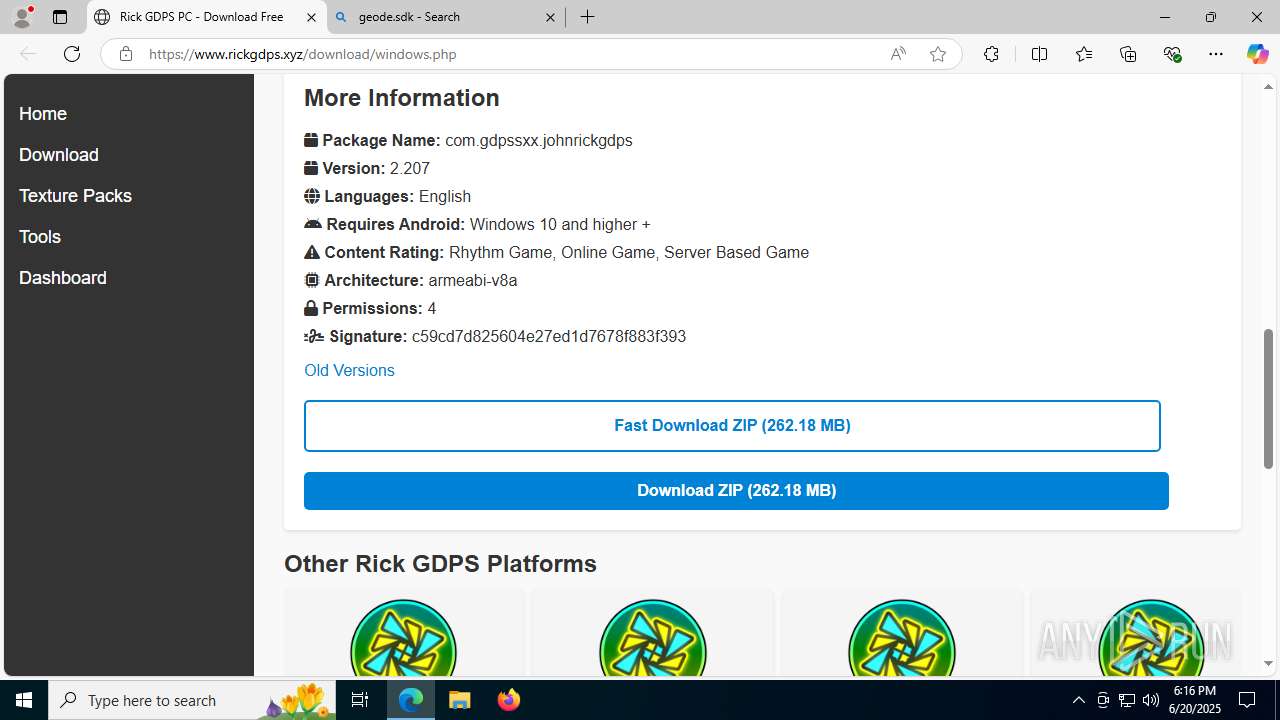Open the tab actions menu icon
1280x720 pixels.
point(60,17)
